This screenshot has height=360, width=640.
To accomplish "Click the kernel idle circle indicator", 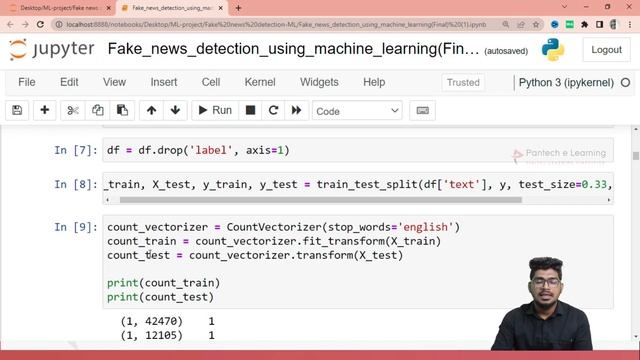I will (625, 82).
